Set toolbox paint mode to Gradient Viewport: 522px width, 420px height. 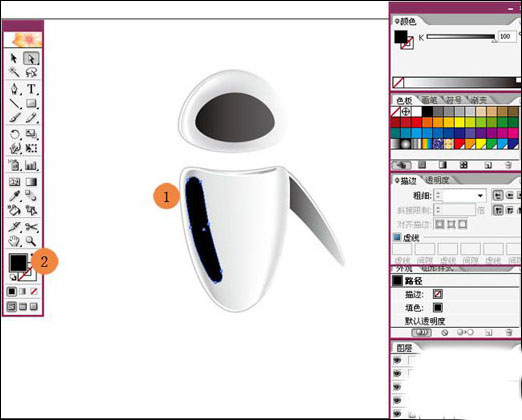click(23, 291)
